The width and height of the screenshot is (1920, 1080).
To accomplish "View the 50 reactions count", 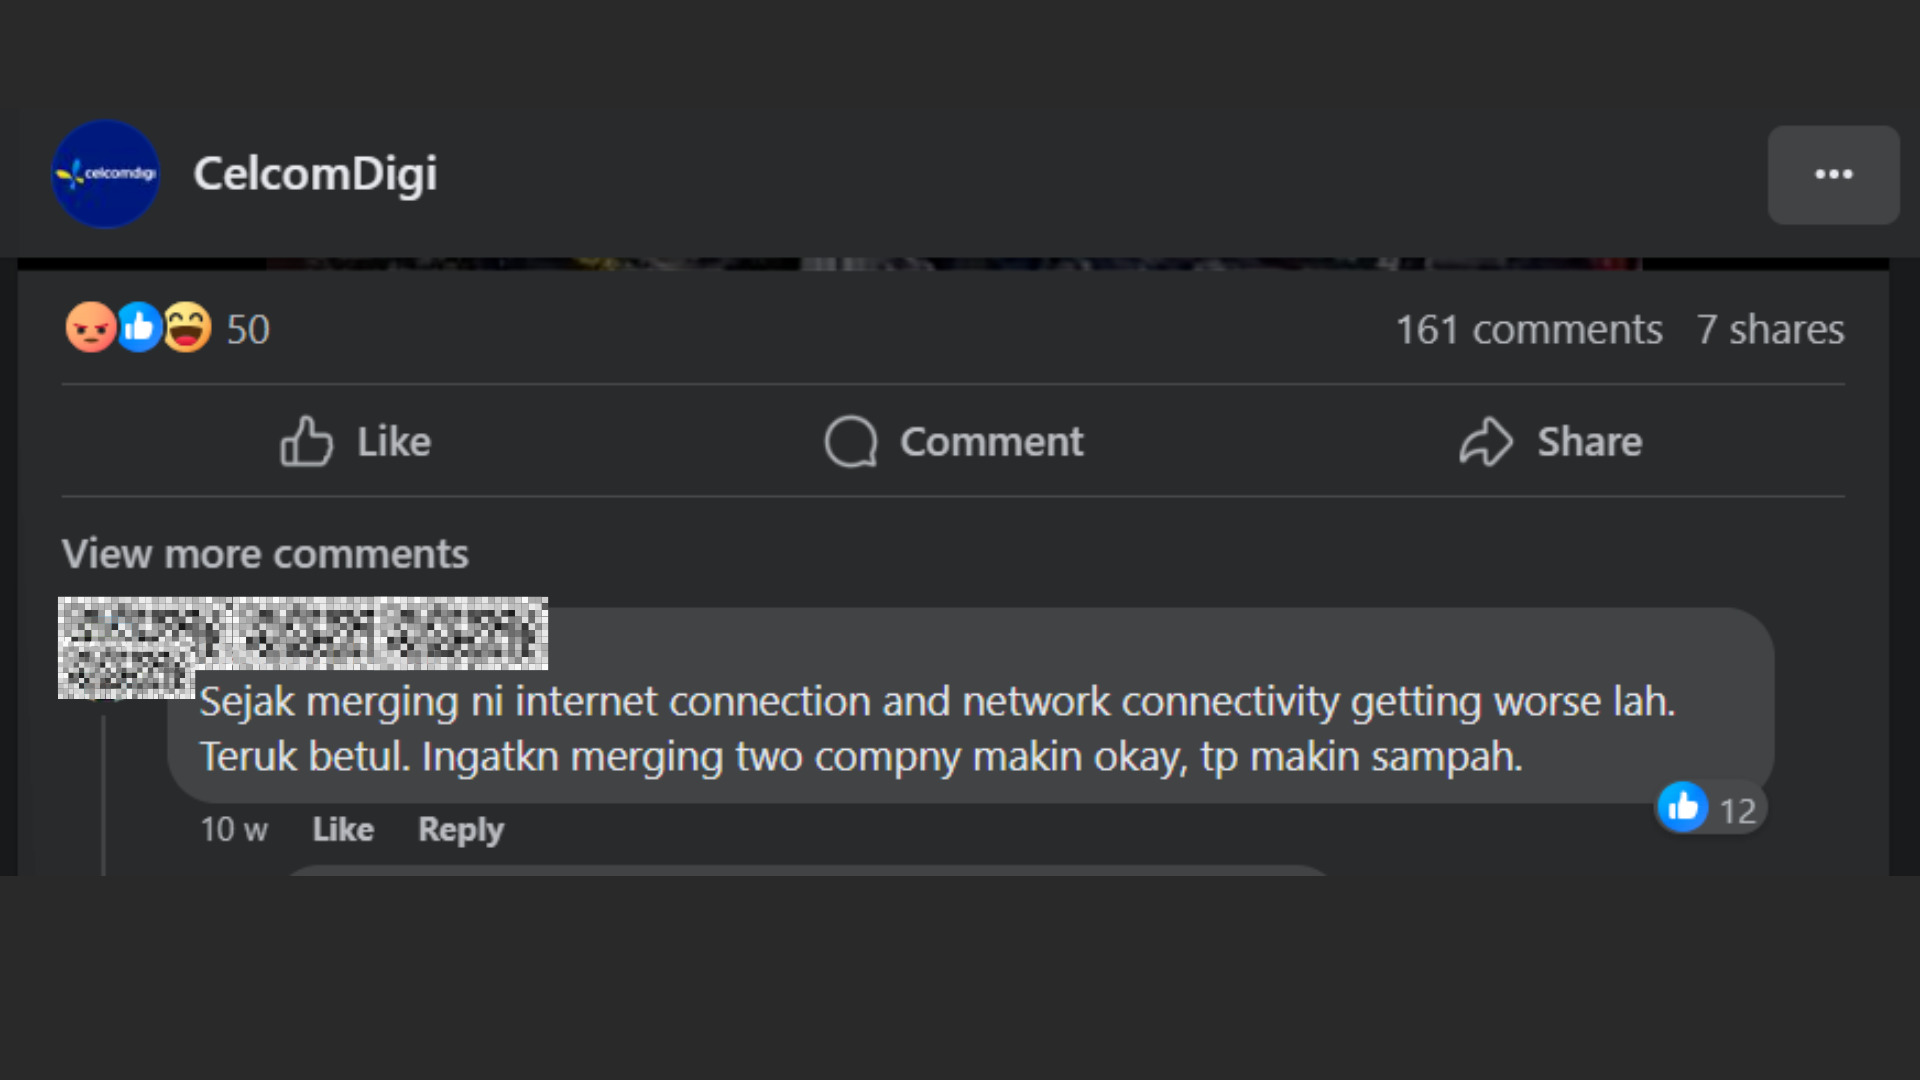I will [248, 330].
